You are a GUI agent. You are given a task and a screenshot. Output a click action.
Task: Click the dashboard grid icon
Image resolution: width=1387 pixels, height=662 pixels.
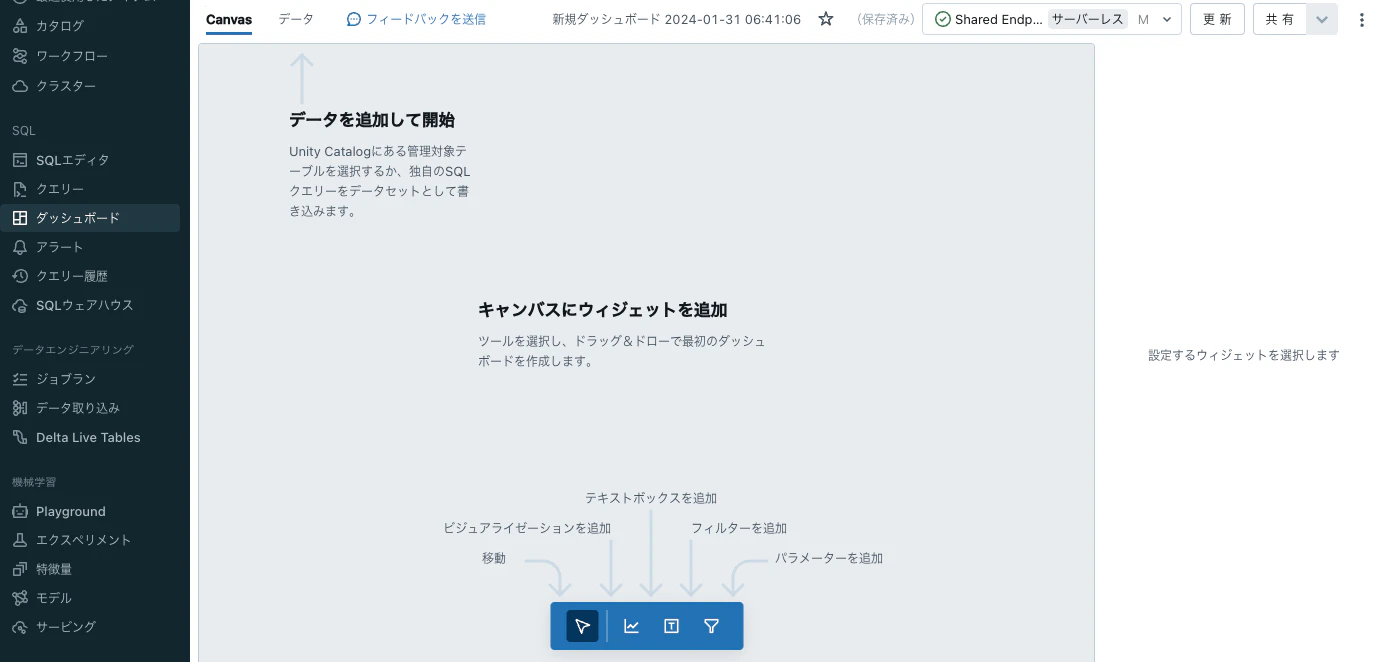20,218
